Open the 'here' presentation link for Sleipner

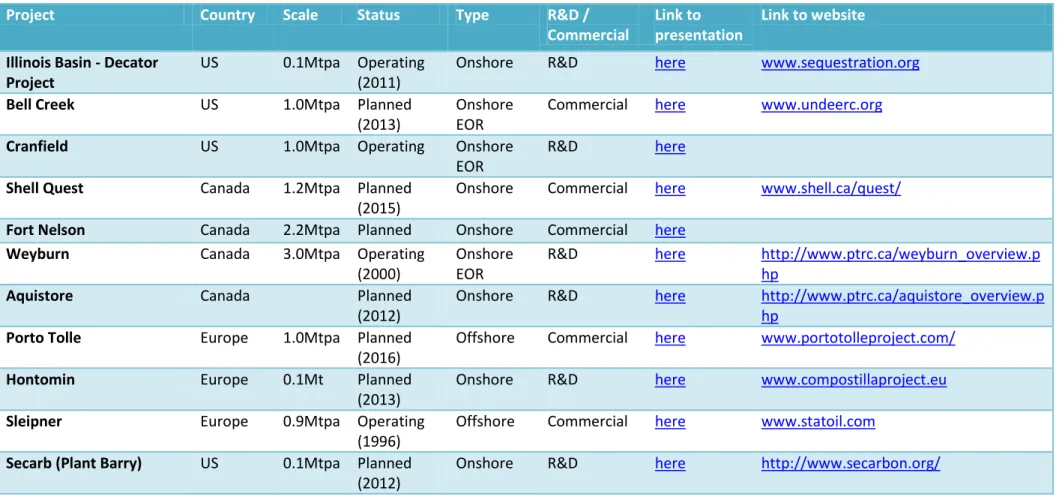pos(670,421)
